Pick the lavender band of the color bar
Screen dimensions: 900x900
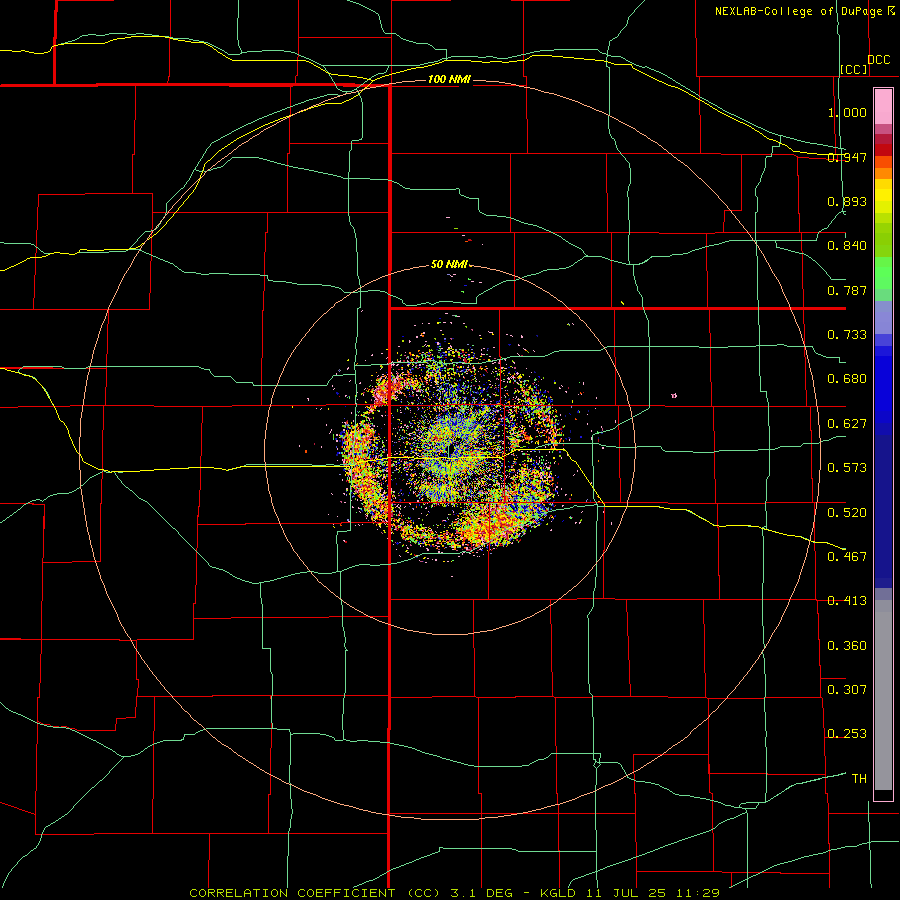click(x=883, y=317)
